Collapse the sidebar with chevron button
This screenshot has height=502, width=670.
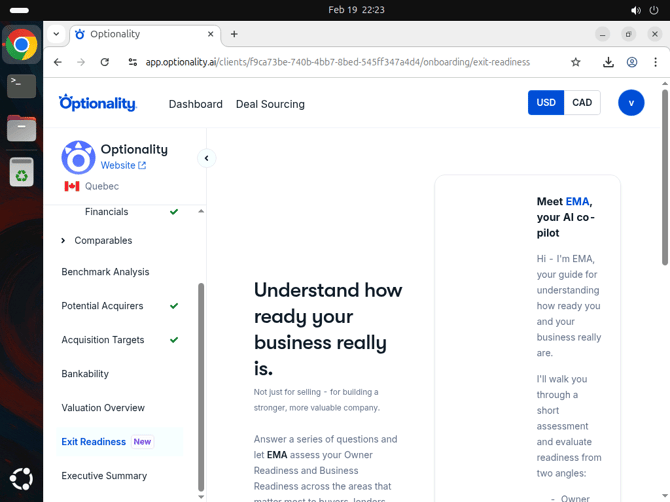pos(206,158)
